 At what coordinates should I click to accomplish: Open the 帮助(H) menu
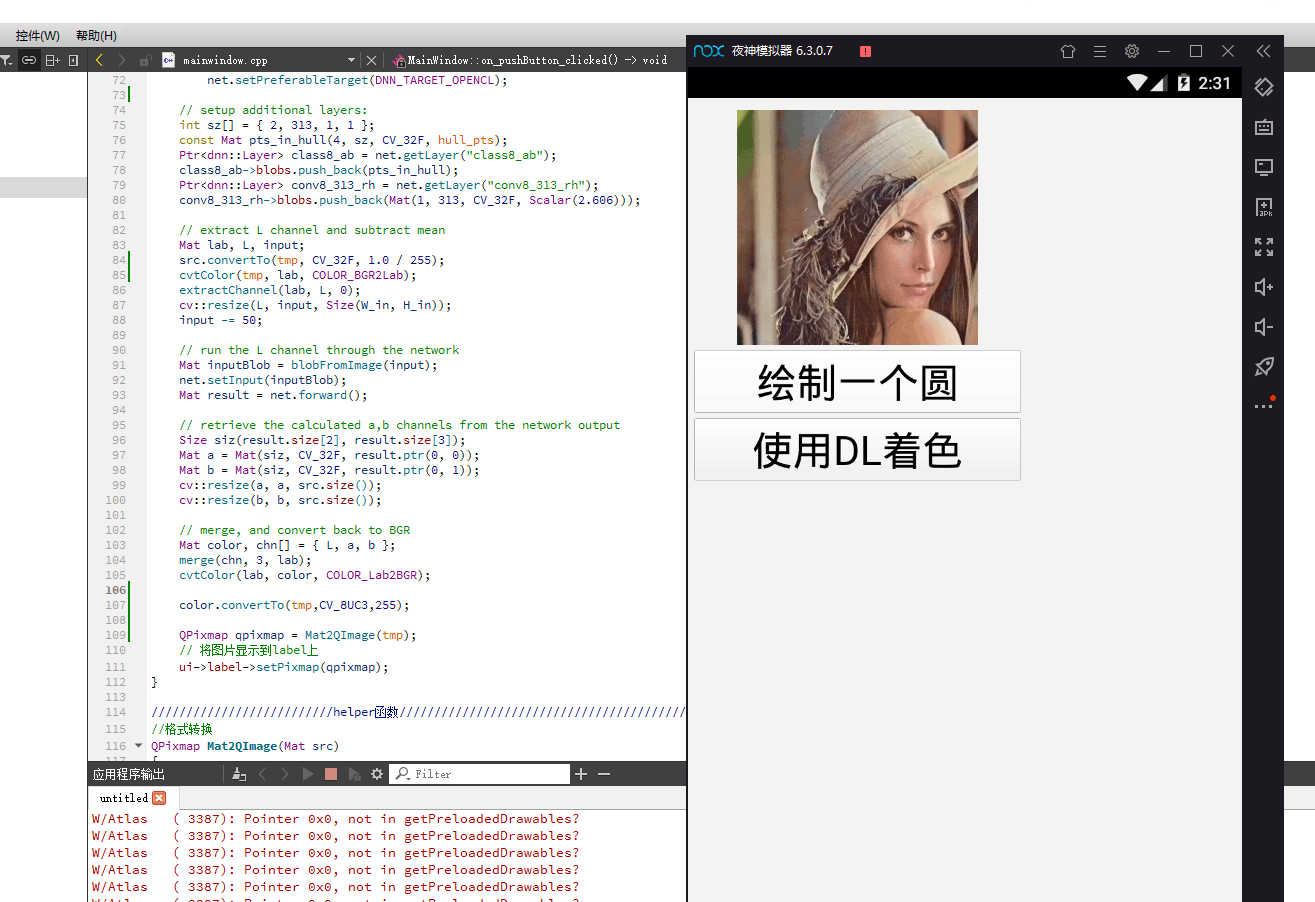click(x=96, y=36)
